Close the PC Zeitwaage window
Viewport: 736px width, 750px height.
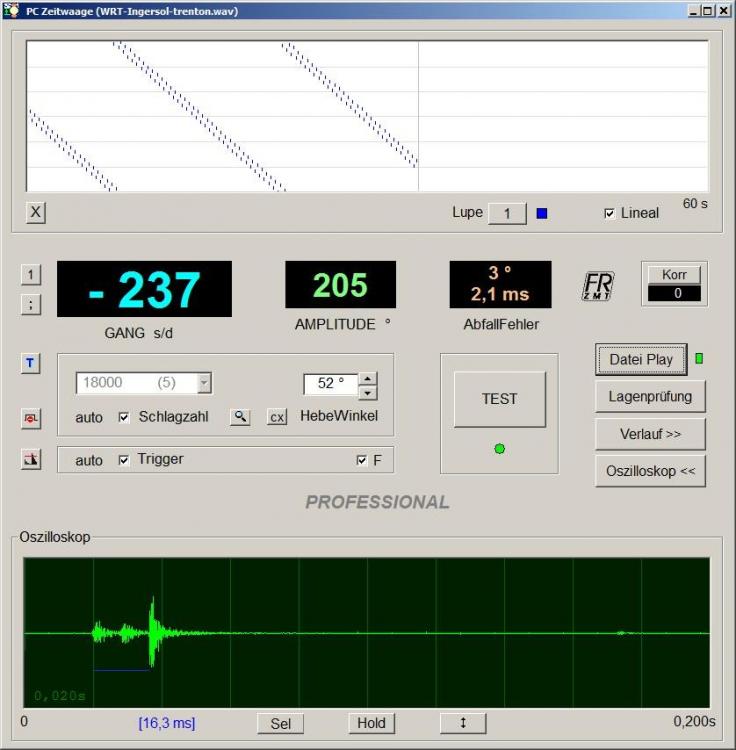pos(724,11)
